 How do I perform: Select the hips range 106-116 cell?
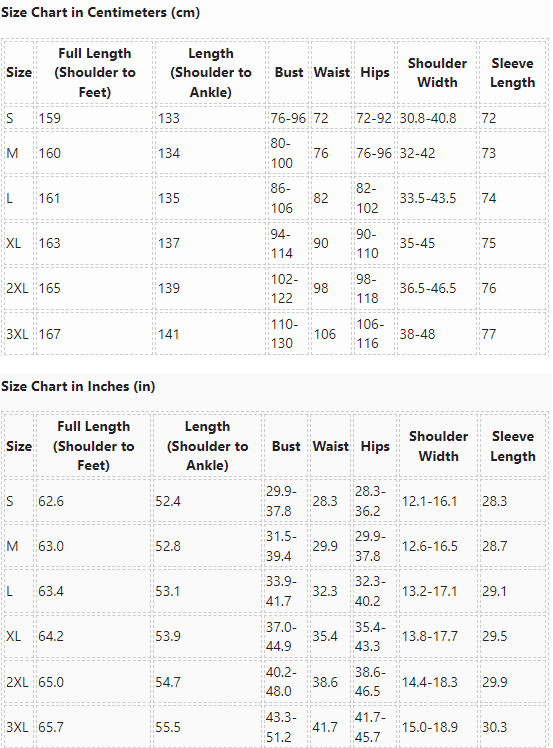[x=370, y=333]
